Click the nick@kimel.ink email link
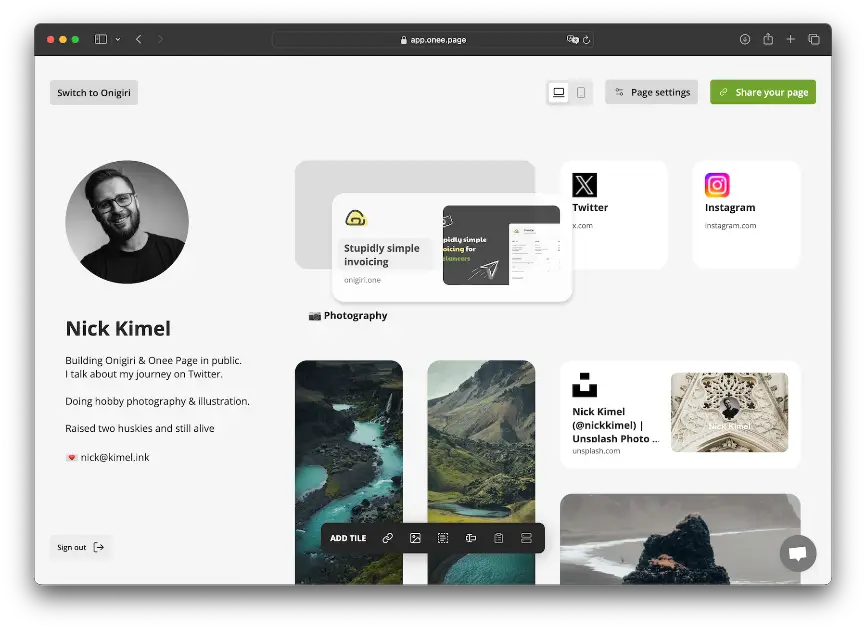The height and width of the screenshot is (630, 866). [x=115, y=456]
